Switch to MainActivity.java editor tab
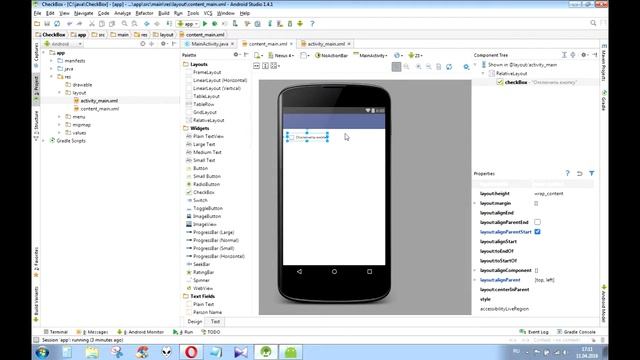640x360 pixels. point(209,44)
